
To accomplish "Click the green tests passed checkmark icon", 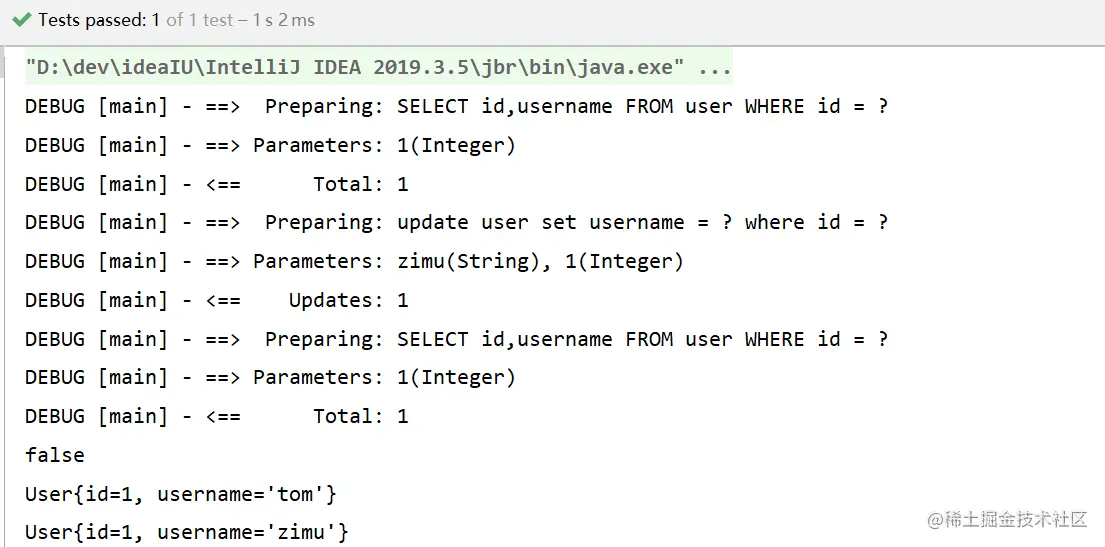I will [x=23, y=20].
